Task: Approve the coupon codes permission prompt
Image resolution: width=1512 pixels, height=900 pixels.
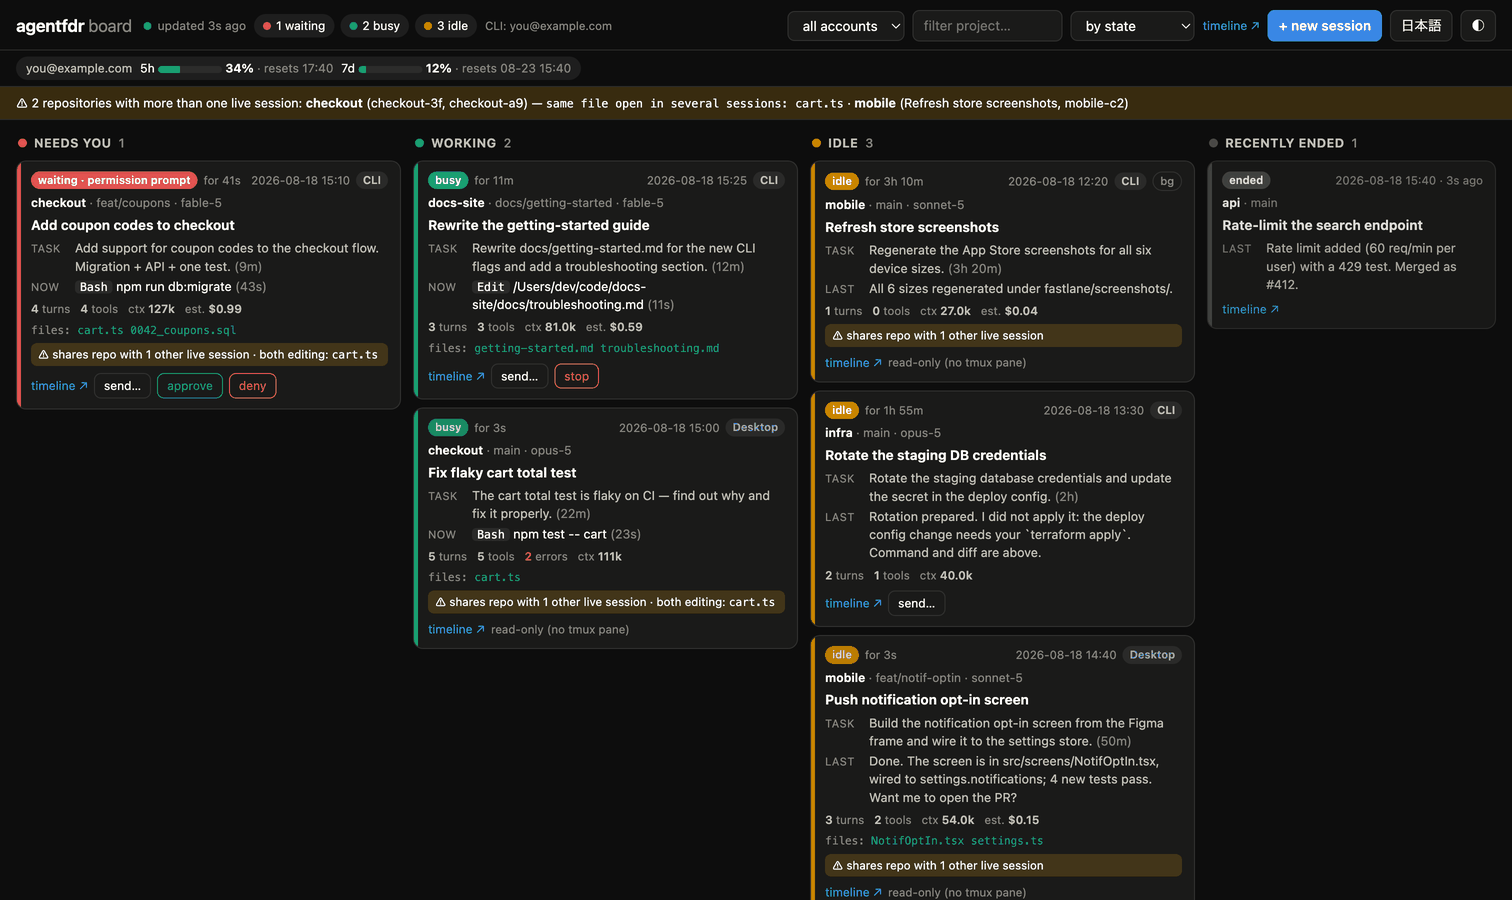Action: [x=190, y=386]
